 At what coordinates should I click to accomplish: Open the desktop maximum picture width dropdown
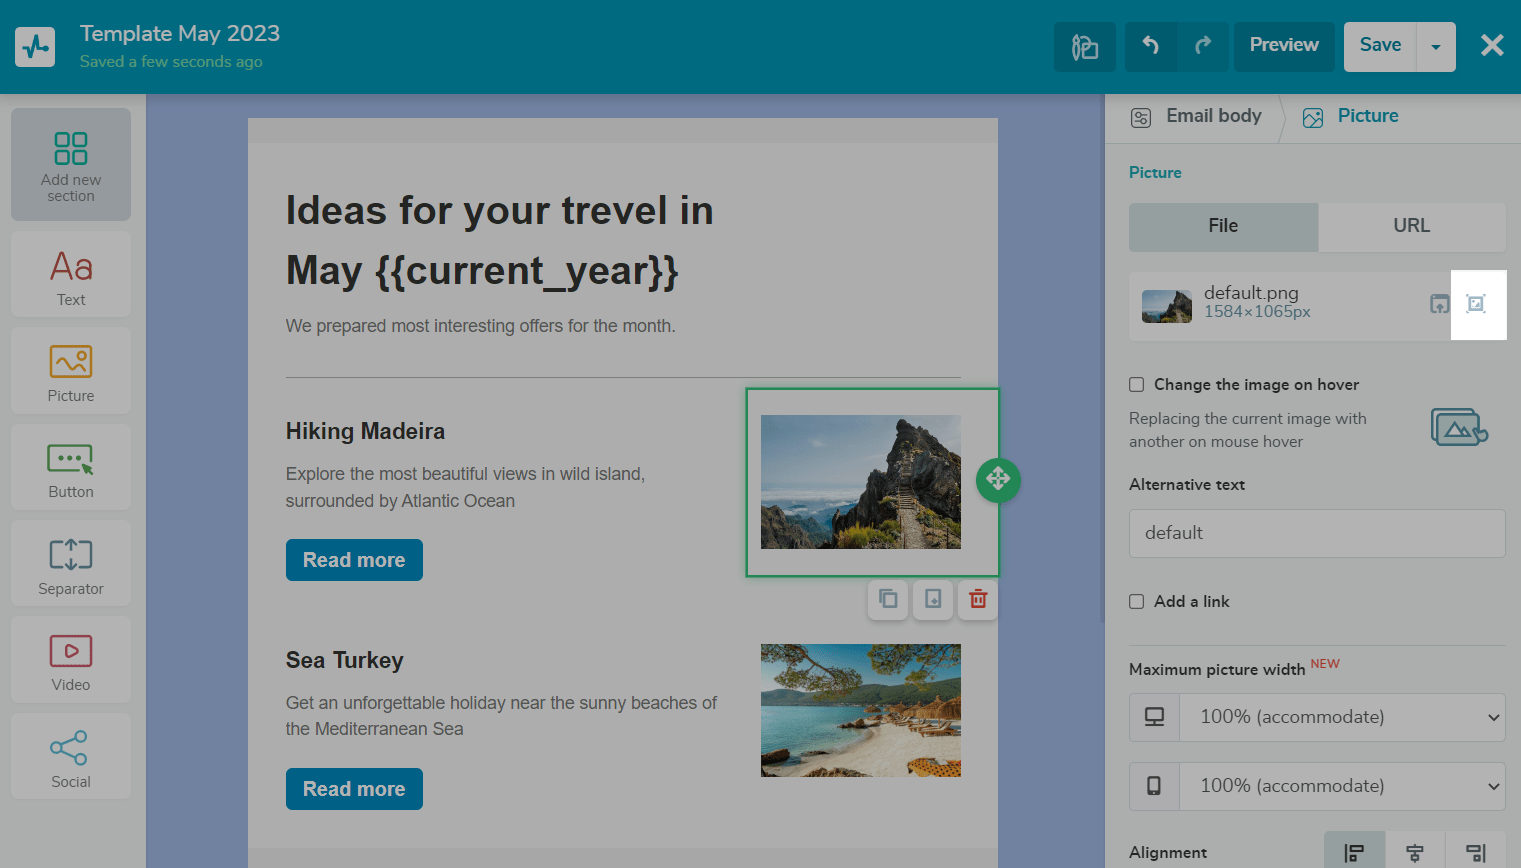click(x=1342, y=717)
